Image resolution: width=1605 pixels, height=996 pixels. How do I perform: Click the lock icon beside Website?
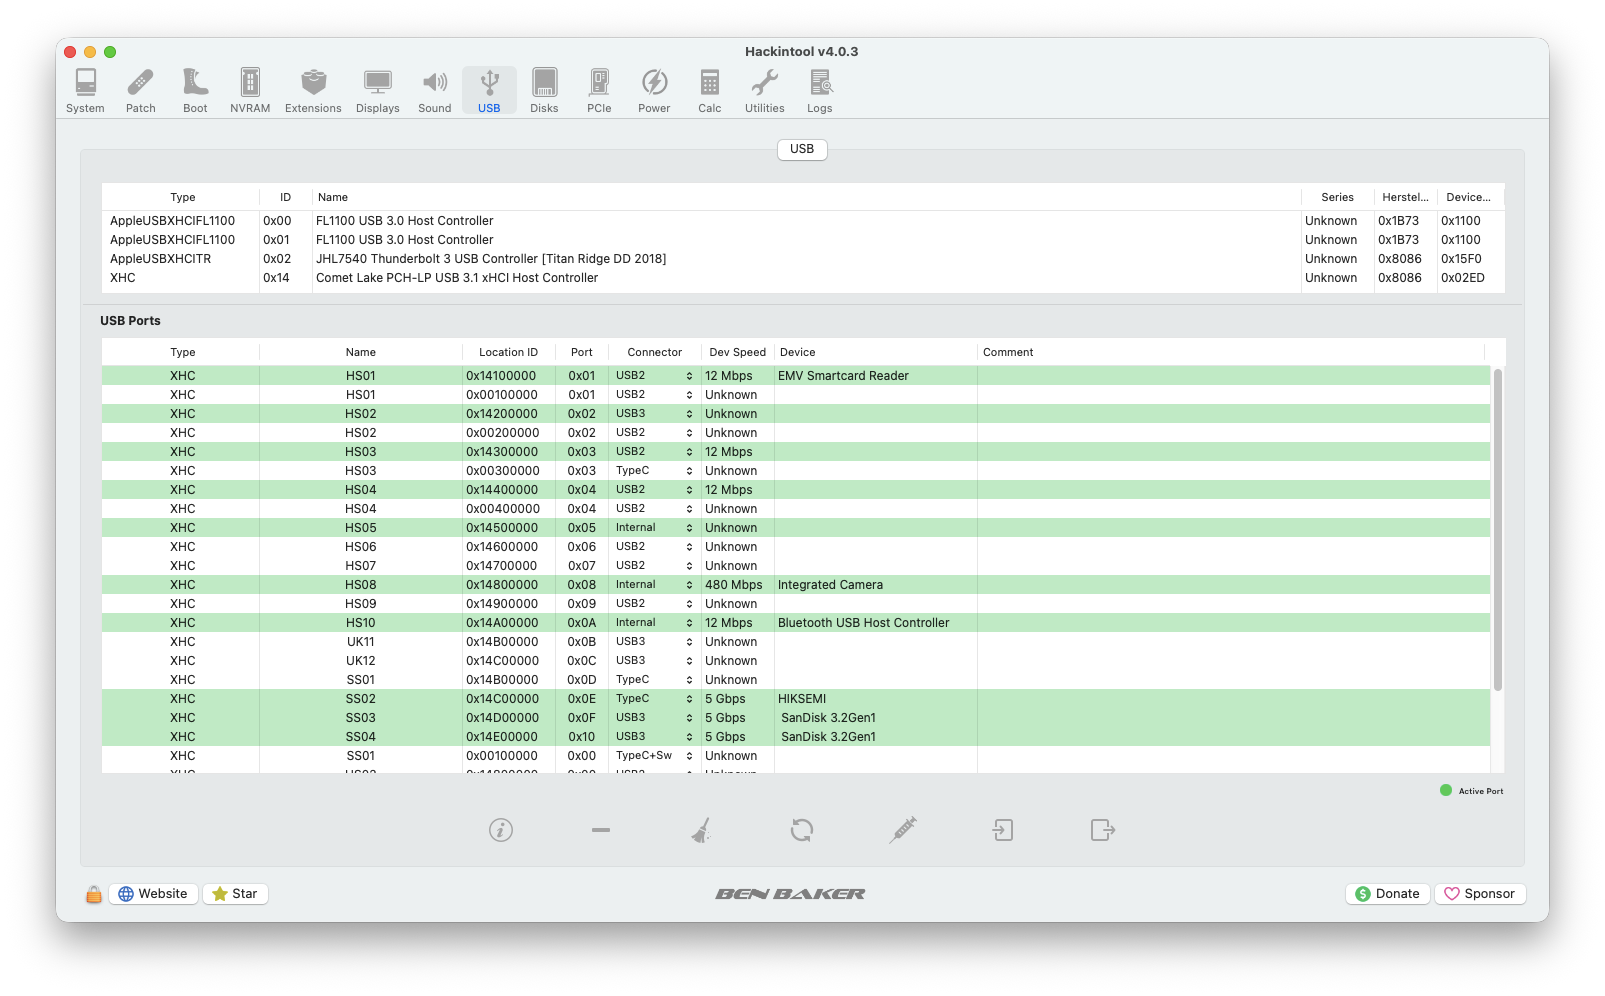(x=93, y=894)
